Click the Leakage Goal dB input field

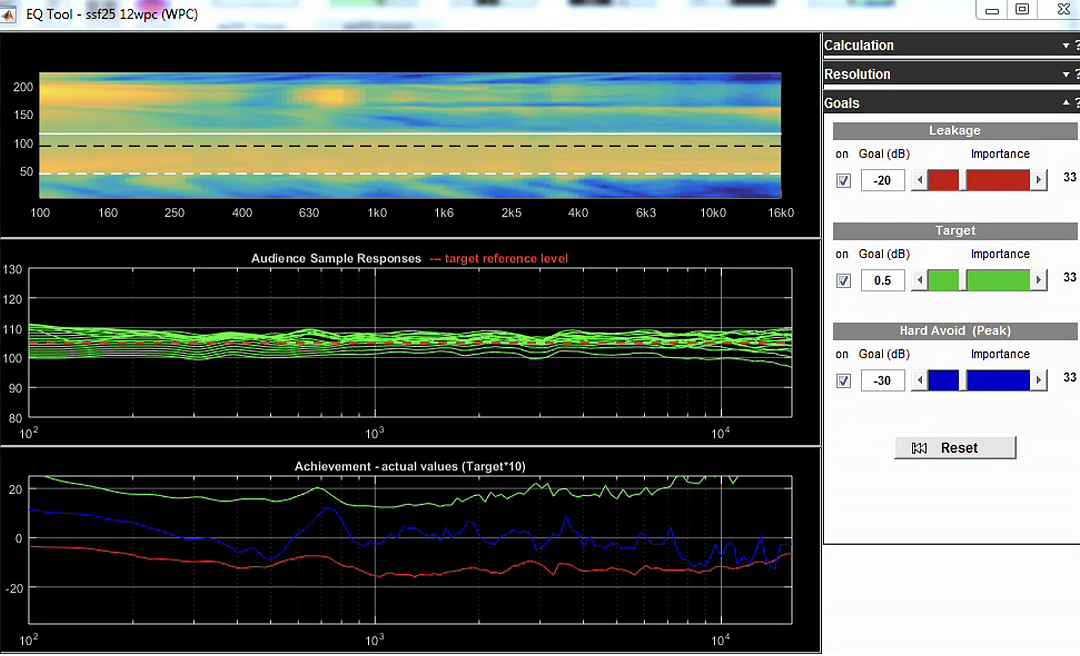coord(882,180)
